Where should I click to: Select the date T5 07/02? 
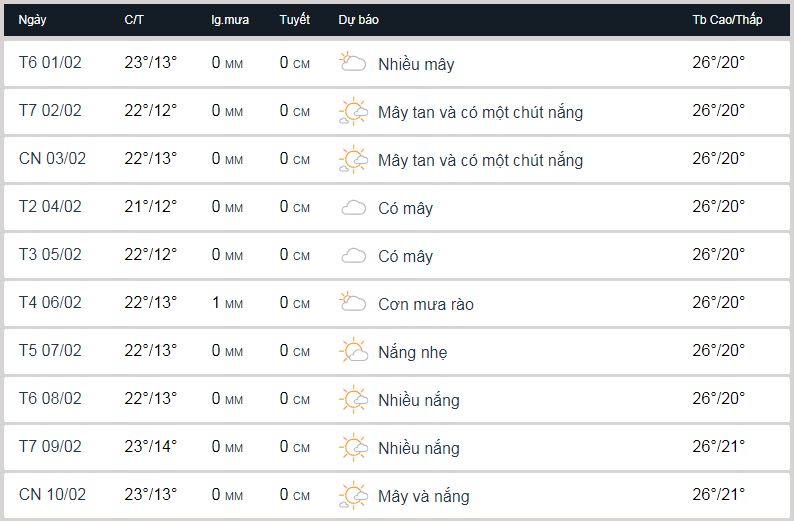click(50, 350)
